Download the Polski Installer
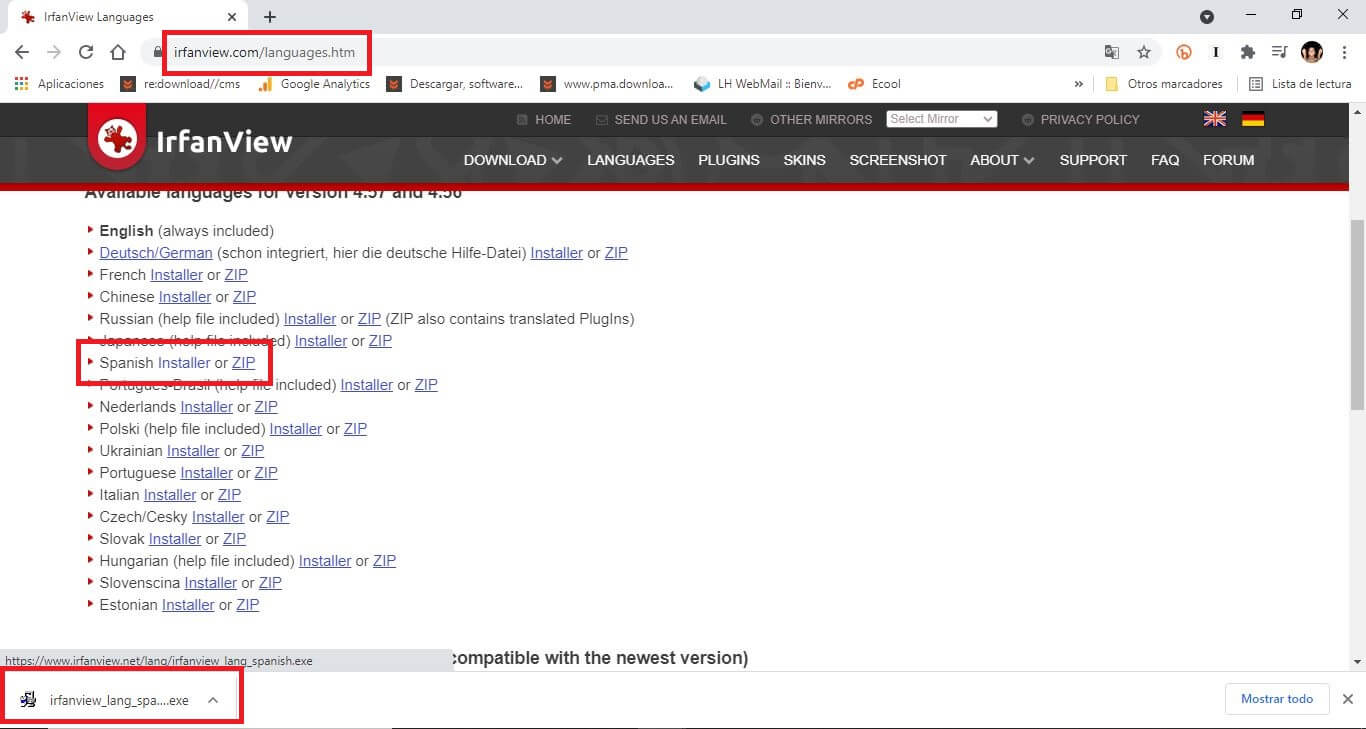Screen dimensions: 1366x729 [x=296, y=429]
